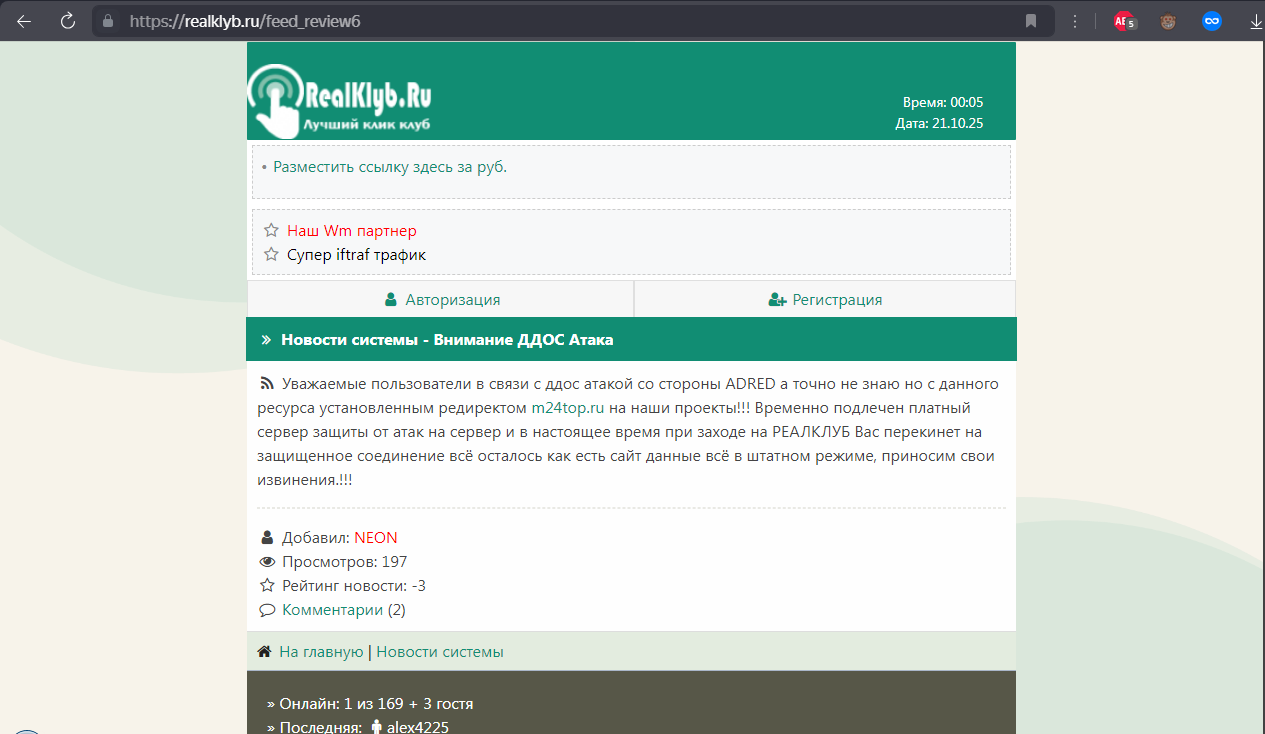The image size is (1265, 734).
Task: Click the padlock site info icon
Action: click(x=109, y=21)
